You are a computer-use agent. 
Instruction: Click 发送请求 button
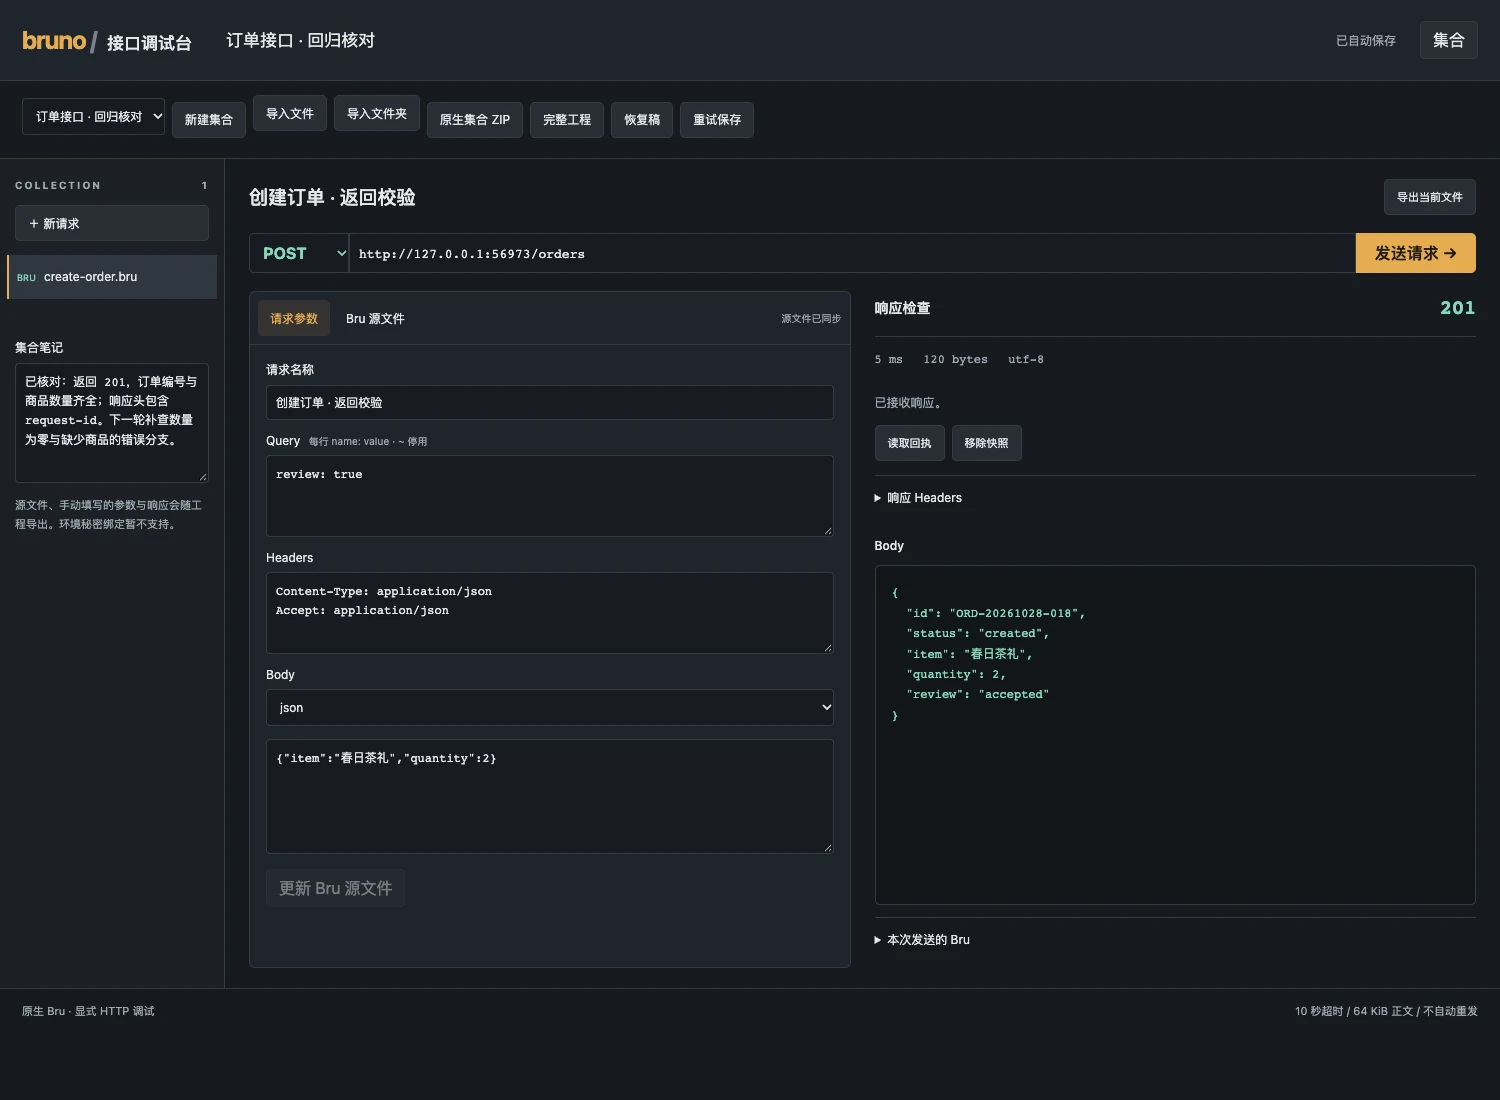coord(1415,253)
